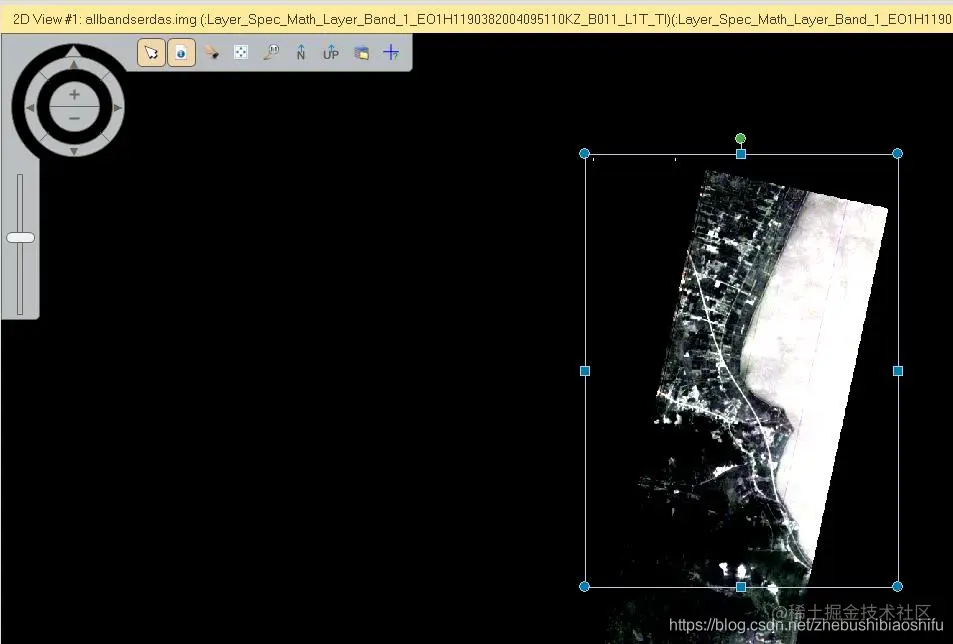Activate the Select pointer tool
This screenshot has width=953, height=644.
151,53
